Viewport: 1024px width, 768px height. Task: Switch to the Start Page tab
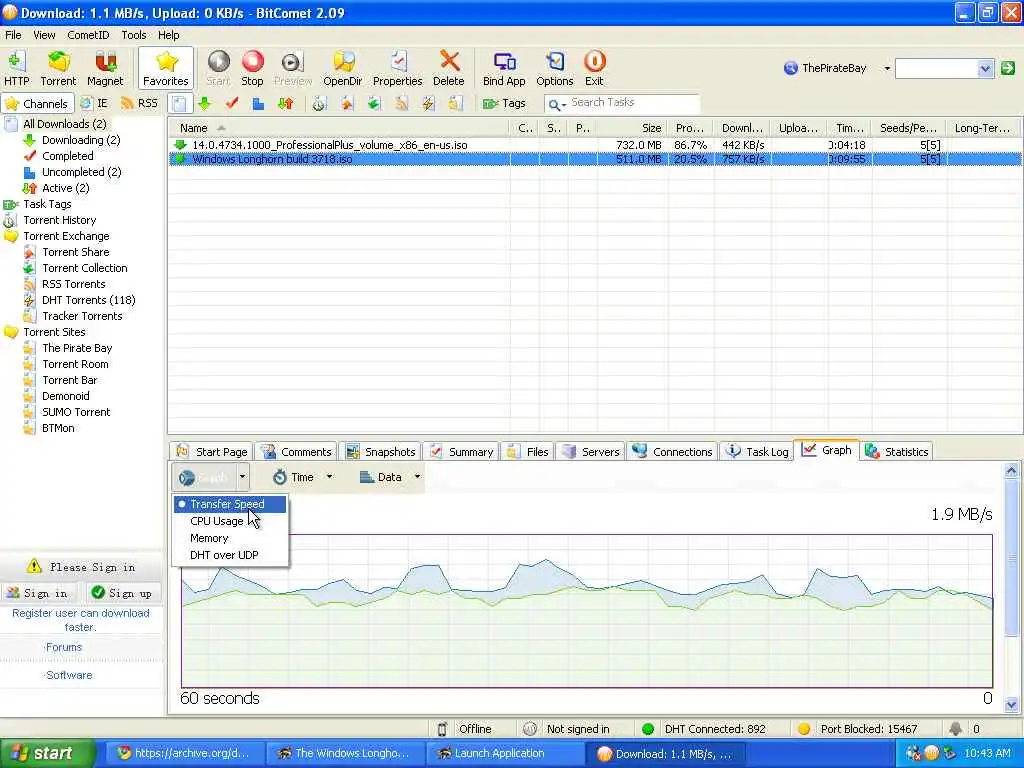(212, 452)
